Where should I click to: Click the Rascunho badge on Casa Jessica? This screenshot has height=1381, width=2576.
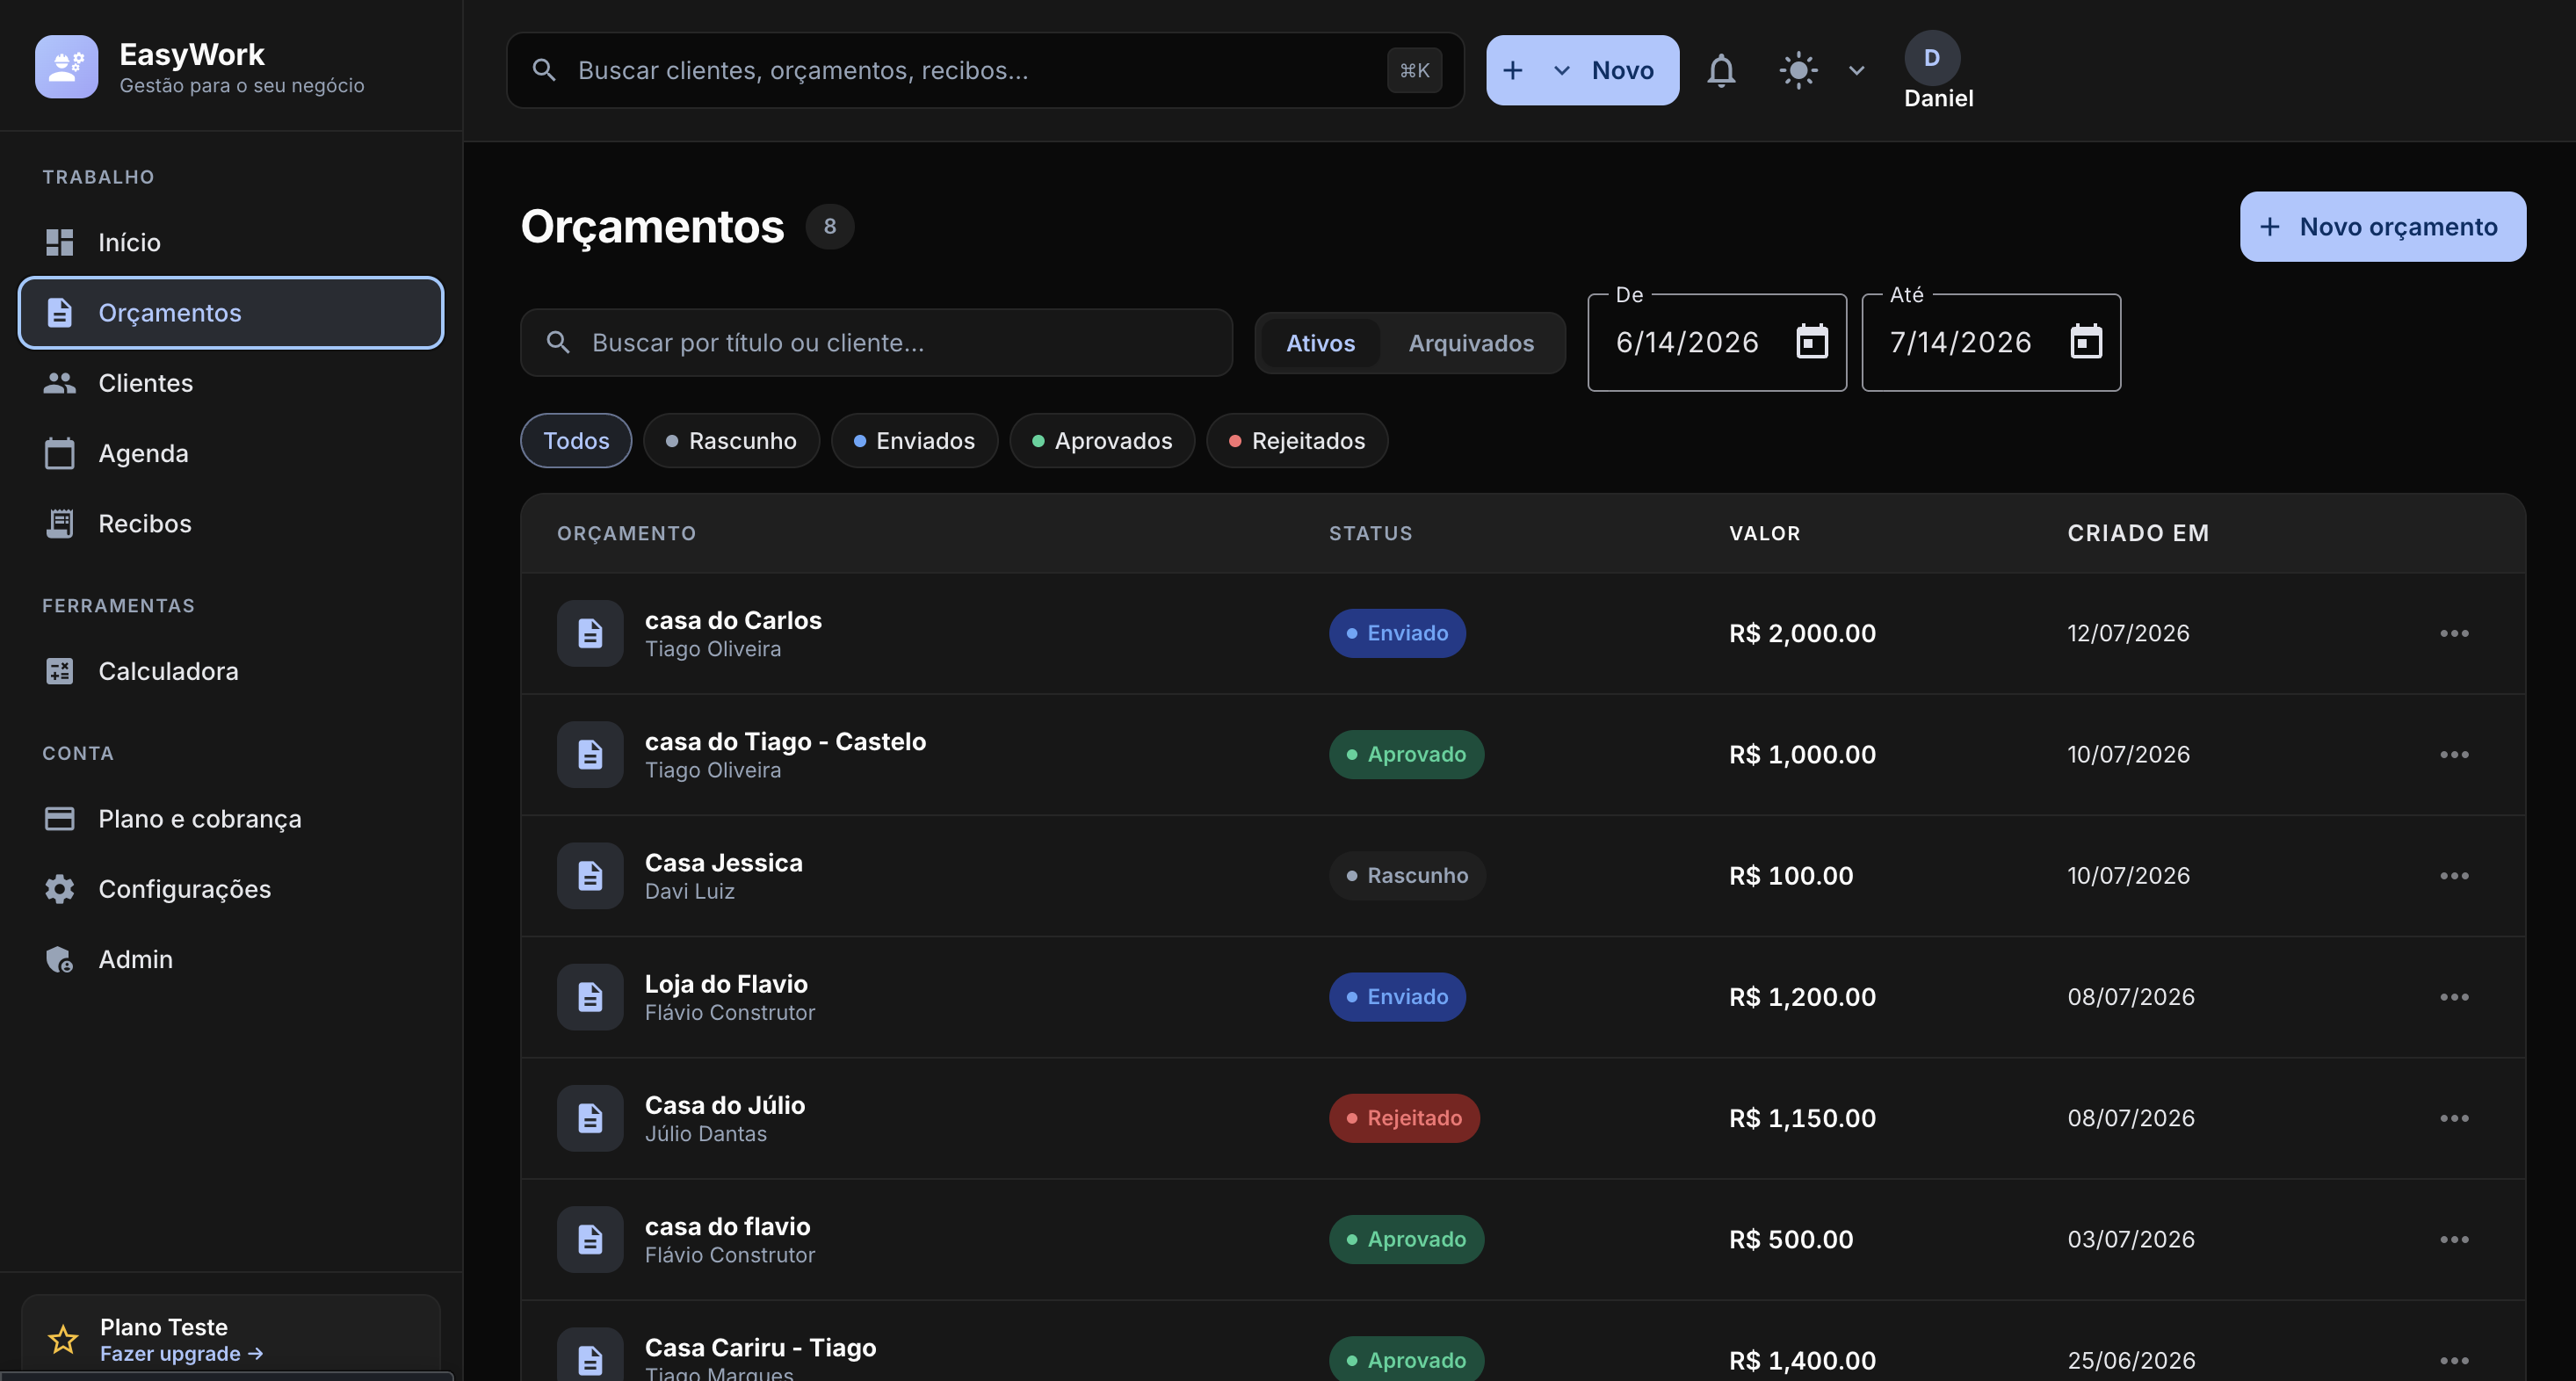(x=1407, y=876)
